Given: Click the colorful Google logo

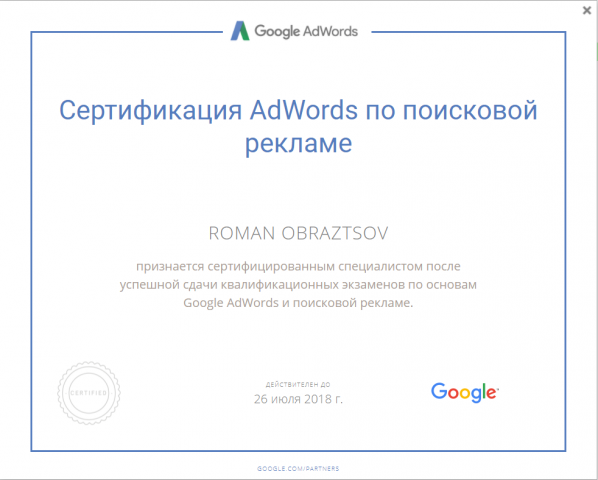Looking at the screenshot, I should tap(465, 392).
